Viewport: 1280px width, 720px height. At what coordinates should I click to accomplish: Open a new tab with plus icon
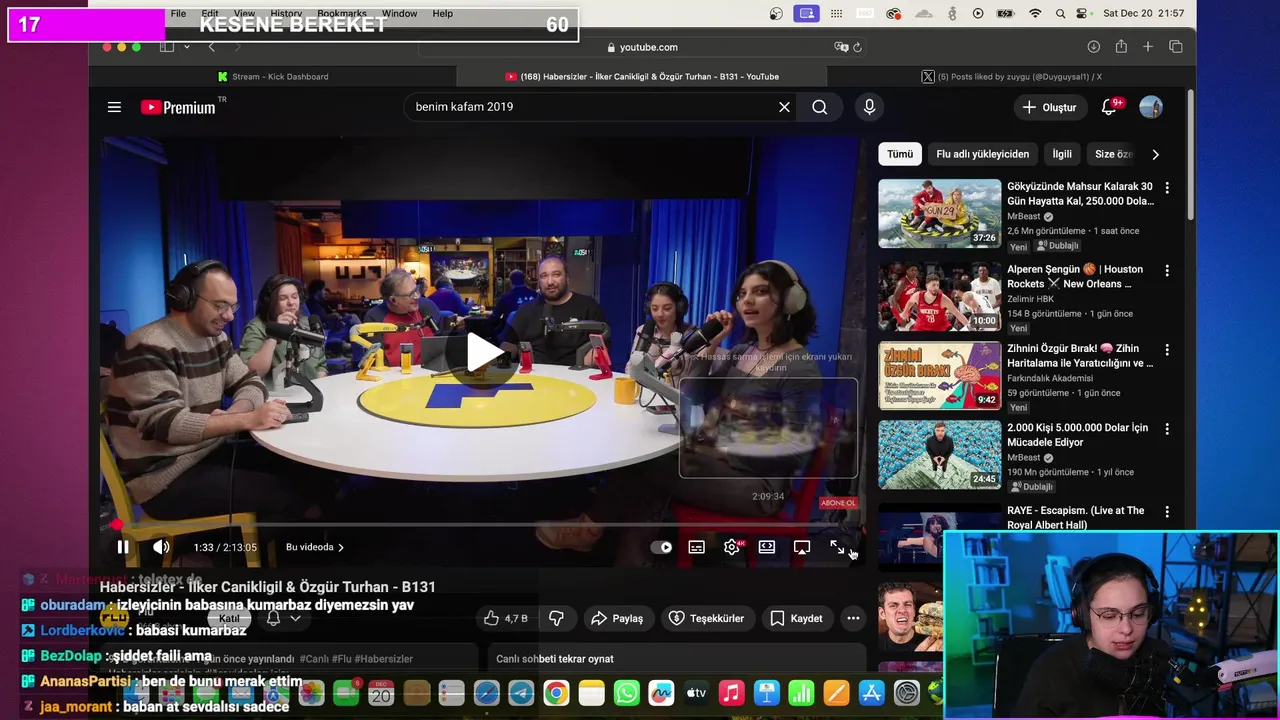(1148, 47)
